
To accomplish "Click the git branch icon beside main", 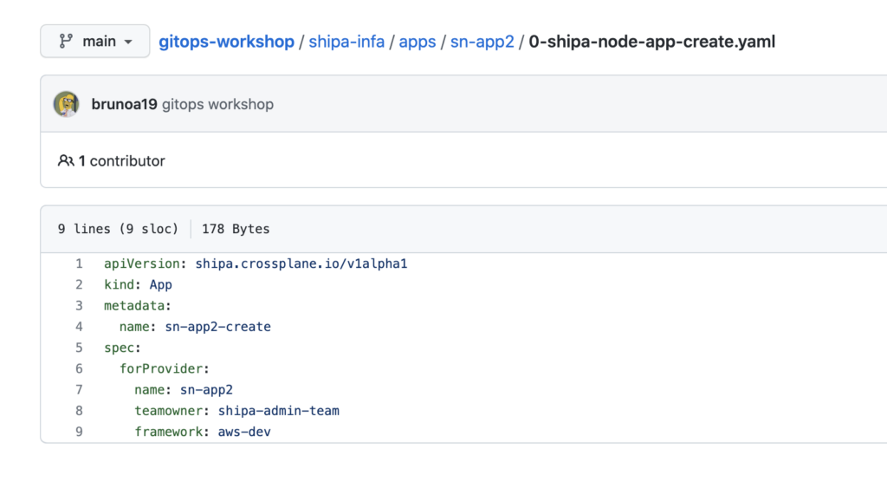I will pyautogui.click(x=66, y=42).
